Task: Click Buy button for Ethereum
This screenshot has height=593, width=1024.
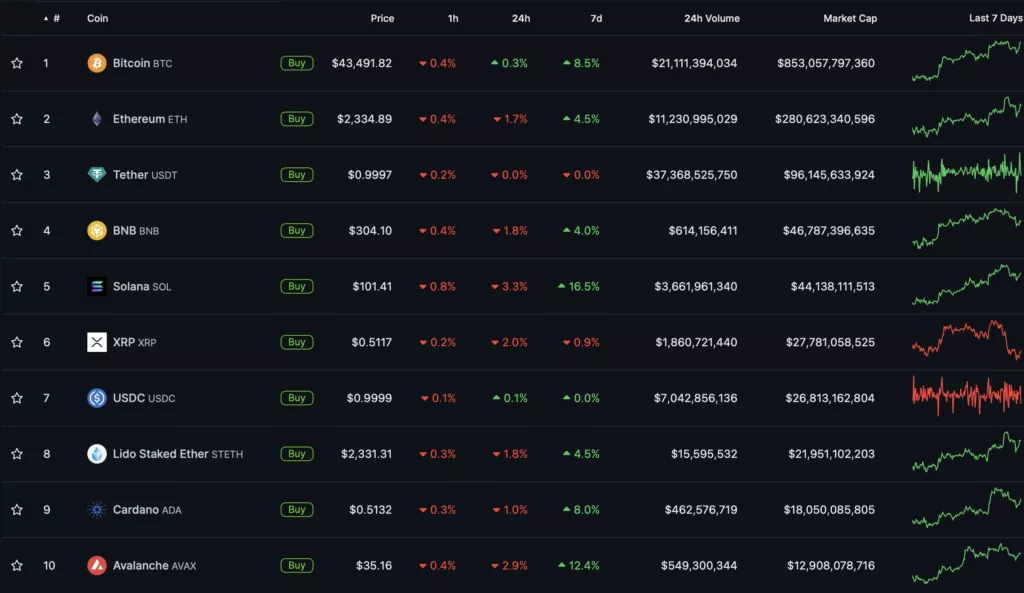Action: click(x=296, y=119)
